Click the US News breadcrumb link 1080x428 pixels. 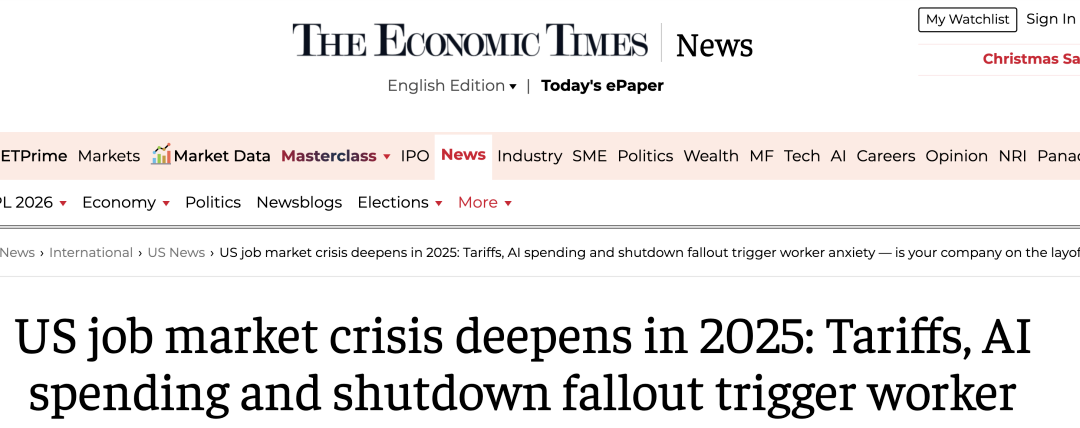(x=176, y=253)
